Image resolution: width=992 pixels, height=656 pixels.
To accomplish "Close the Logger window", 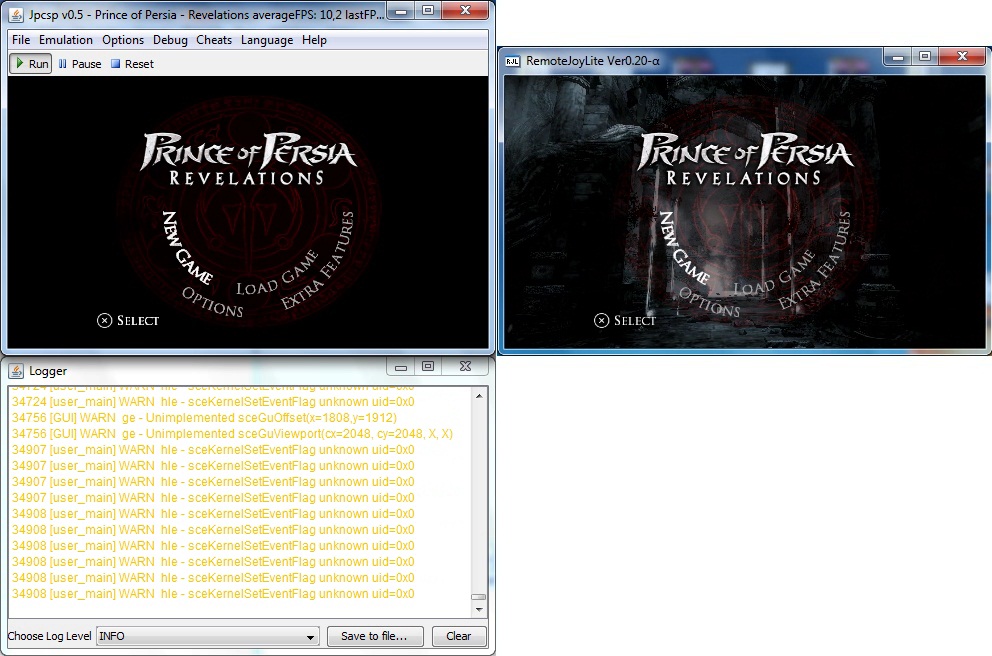I will [x=465, y=367].
